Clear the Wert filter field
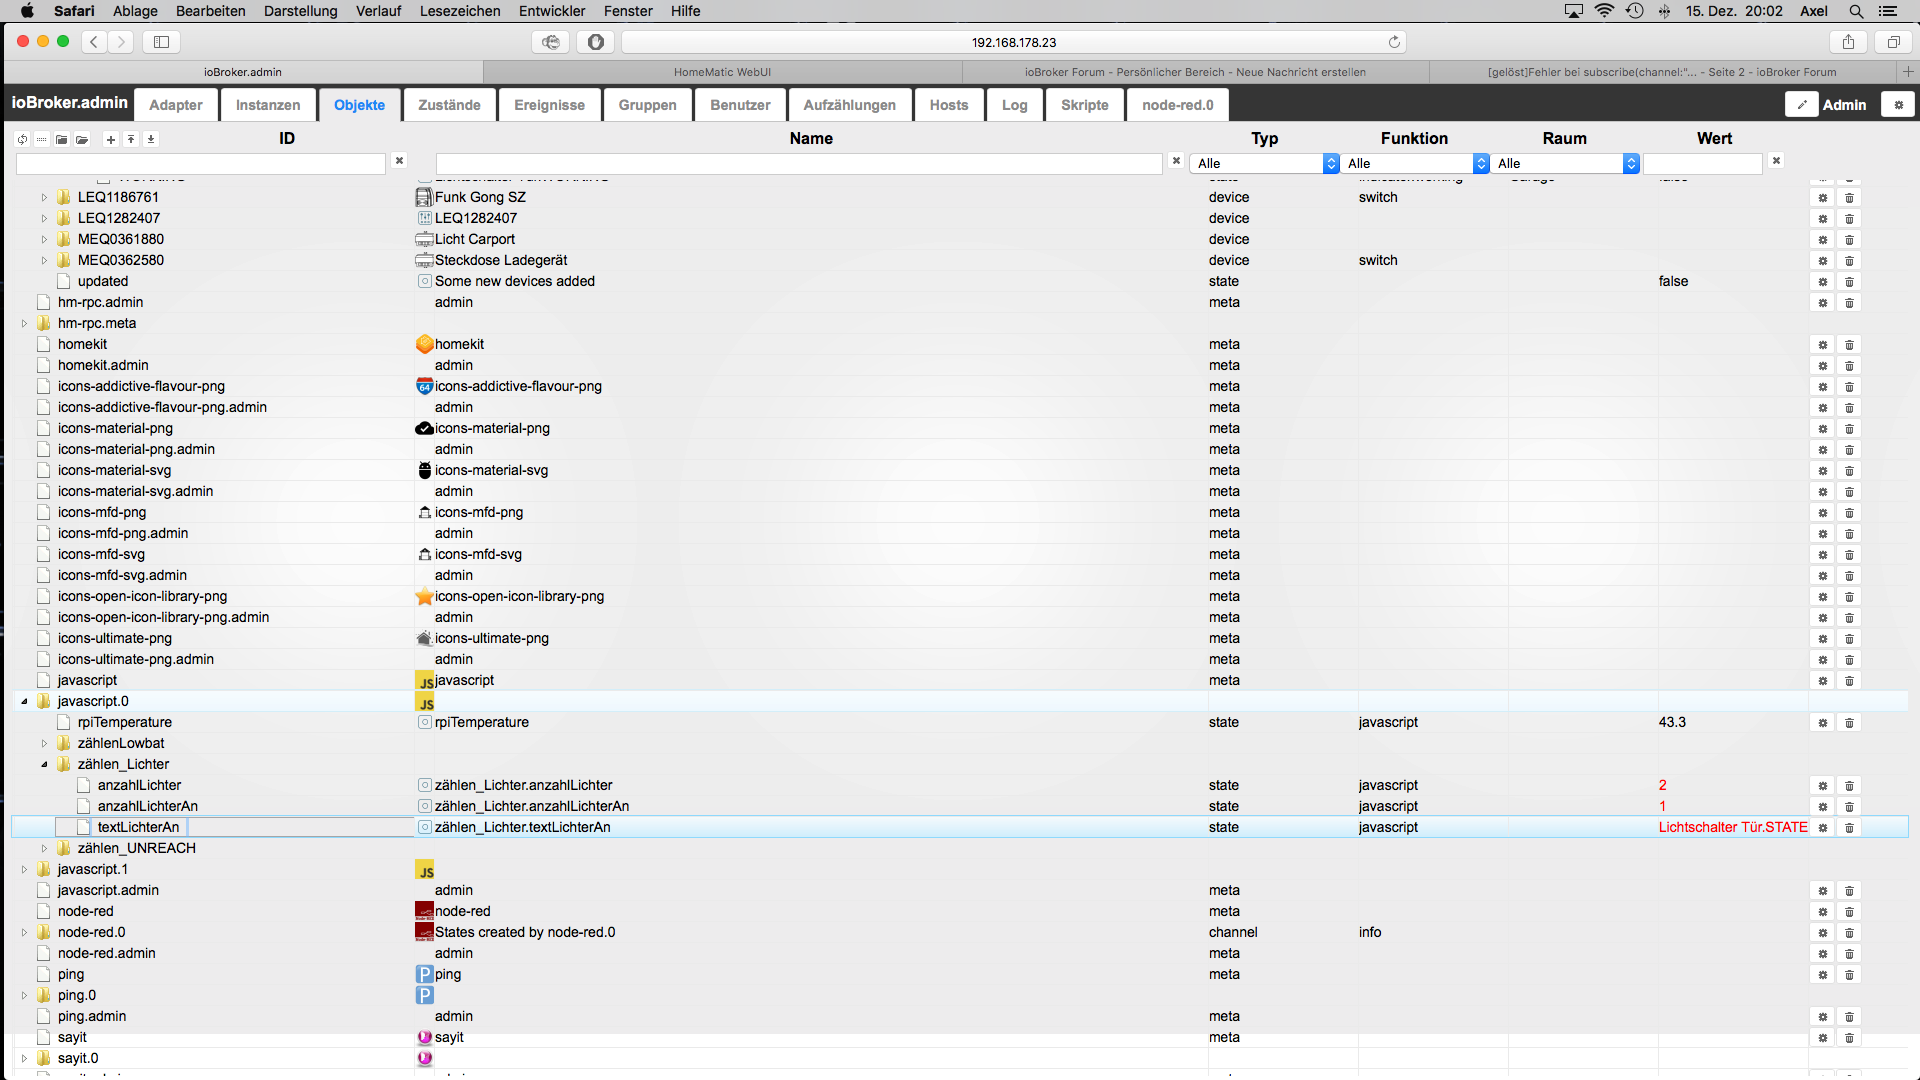Viewport: 1920px width, 1080px height. (1776, 160)
